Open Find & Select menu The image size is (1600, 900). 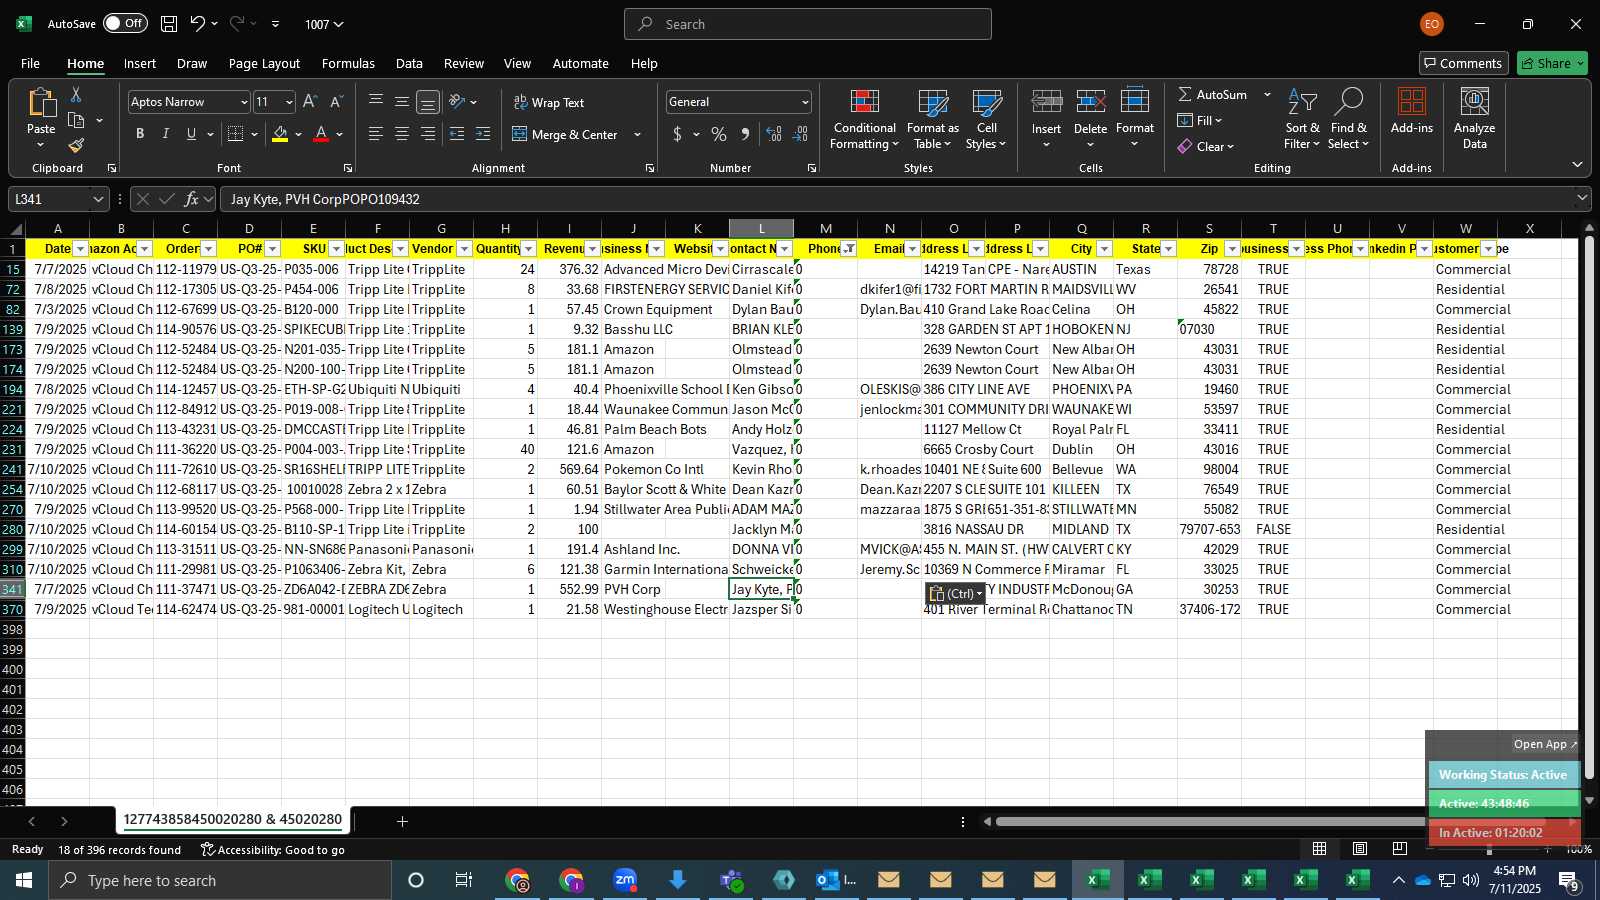coord(1349,120)
